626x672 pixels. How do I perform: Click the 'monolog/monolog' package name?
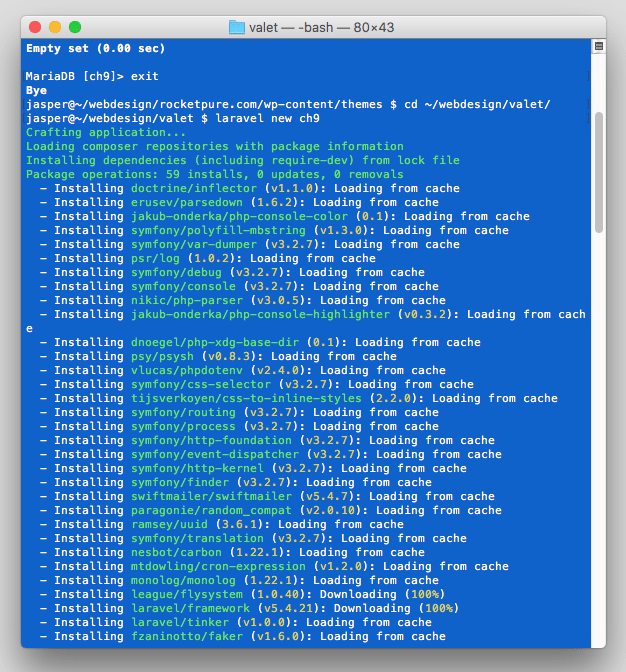point(183,580)
